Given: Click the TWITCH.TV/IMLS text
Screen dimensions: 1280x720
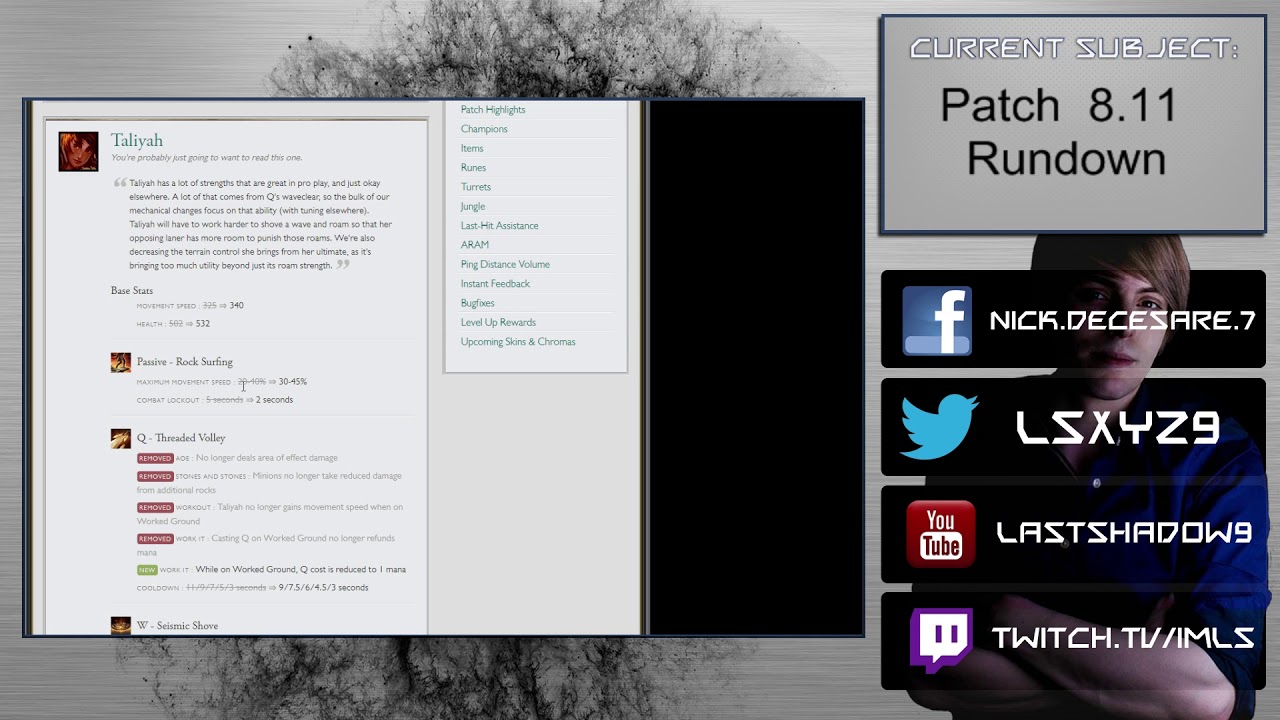Looking at the screenshot, I should tap(1122, 638).
